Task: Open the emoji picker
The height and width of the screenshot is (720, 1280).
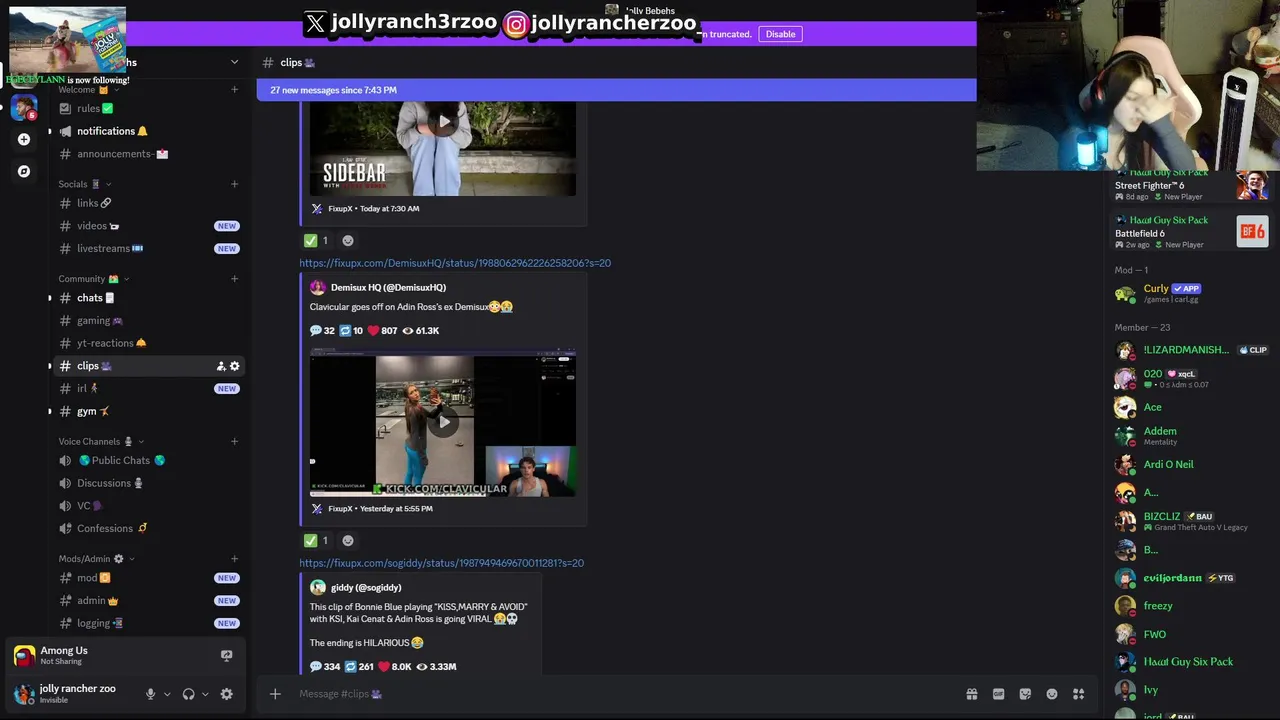Action: click(1052, 694)
